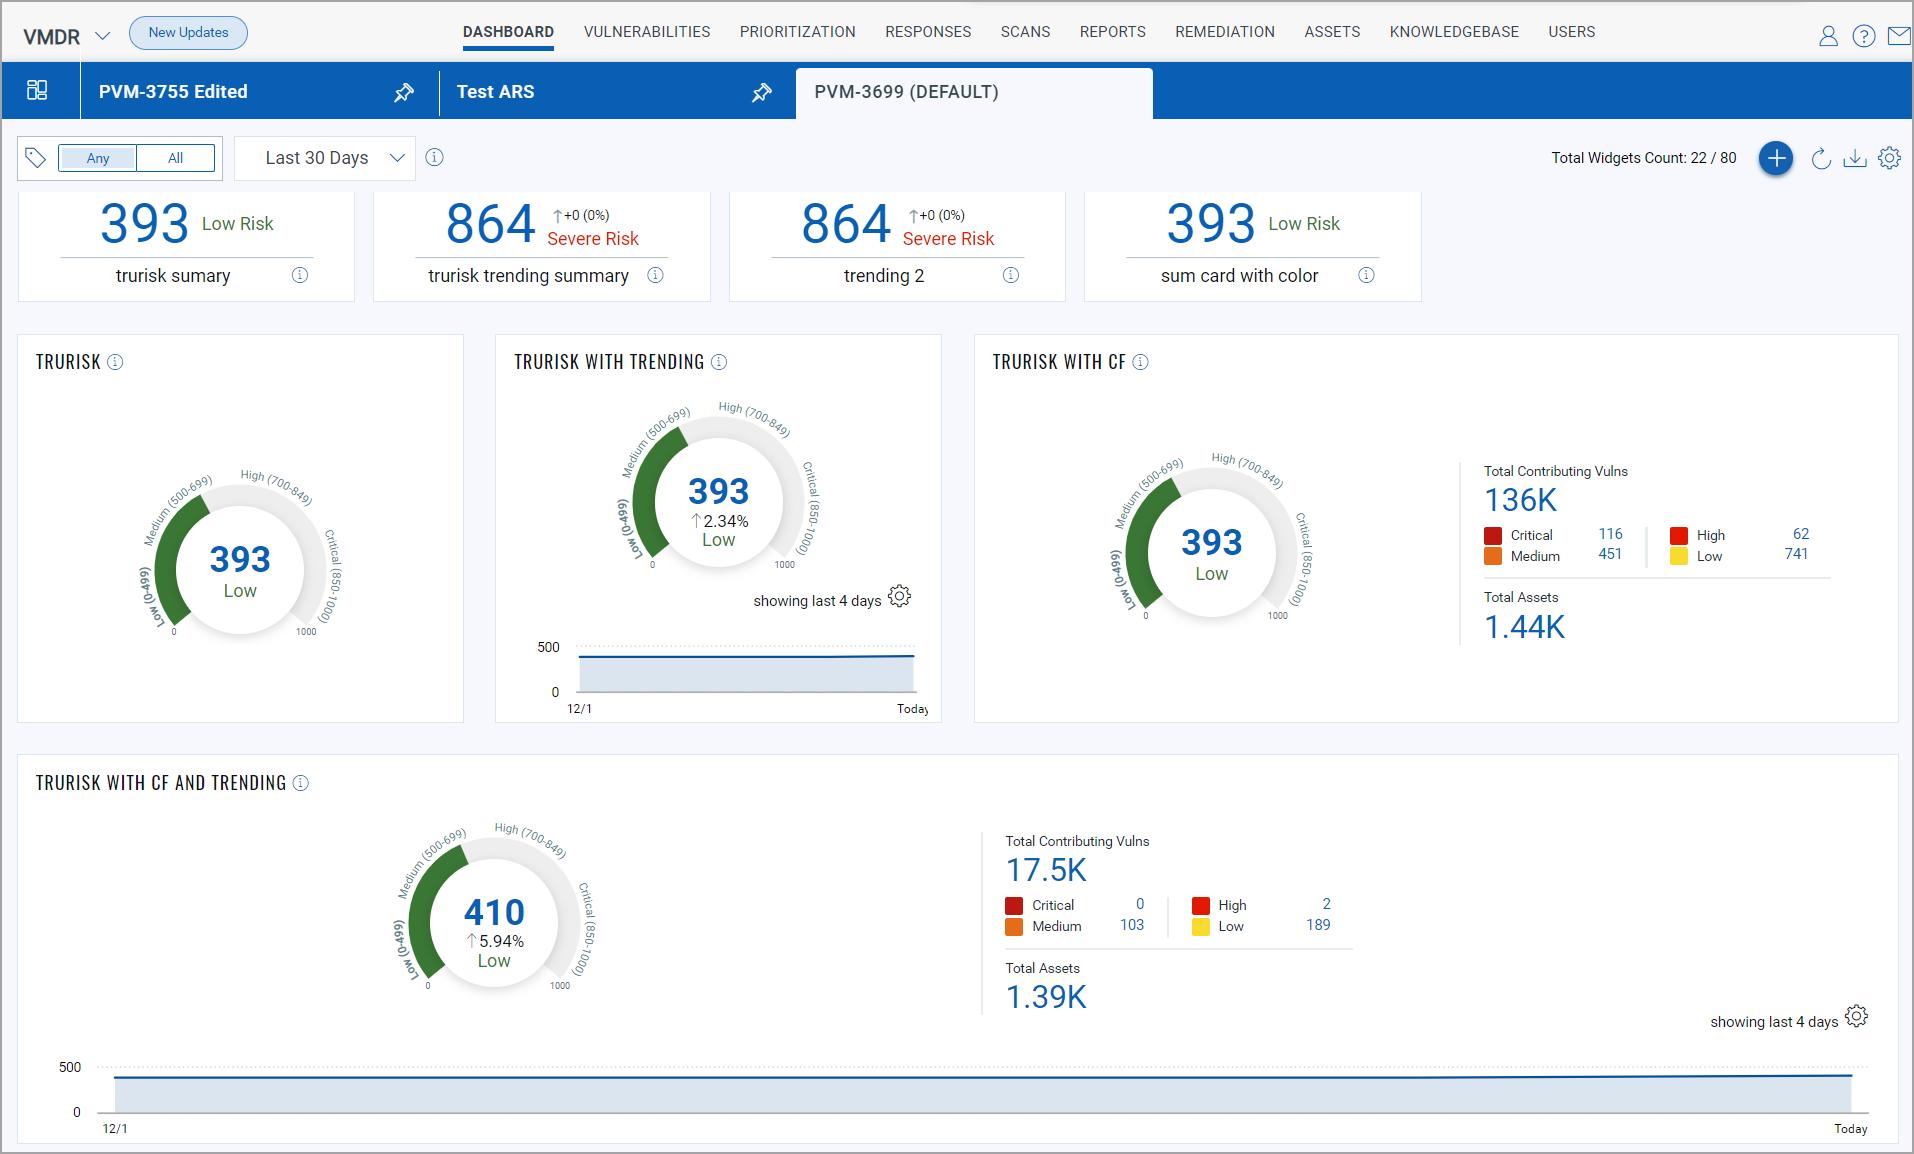The height and width of the screenshot is (1154, 1914).
Task: Pin the PVM-3755 Edited dashboard
Action: coord(404,92)
